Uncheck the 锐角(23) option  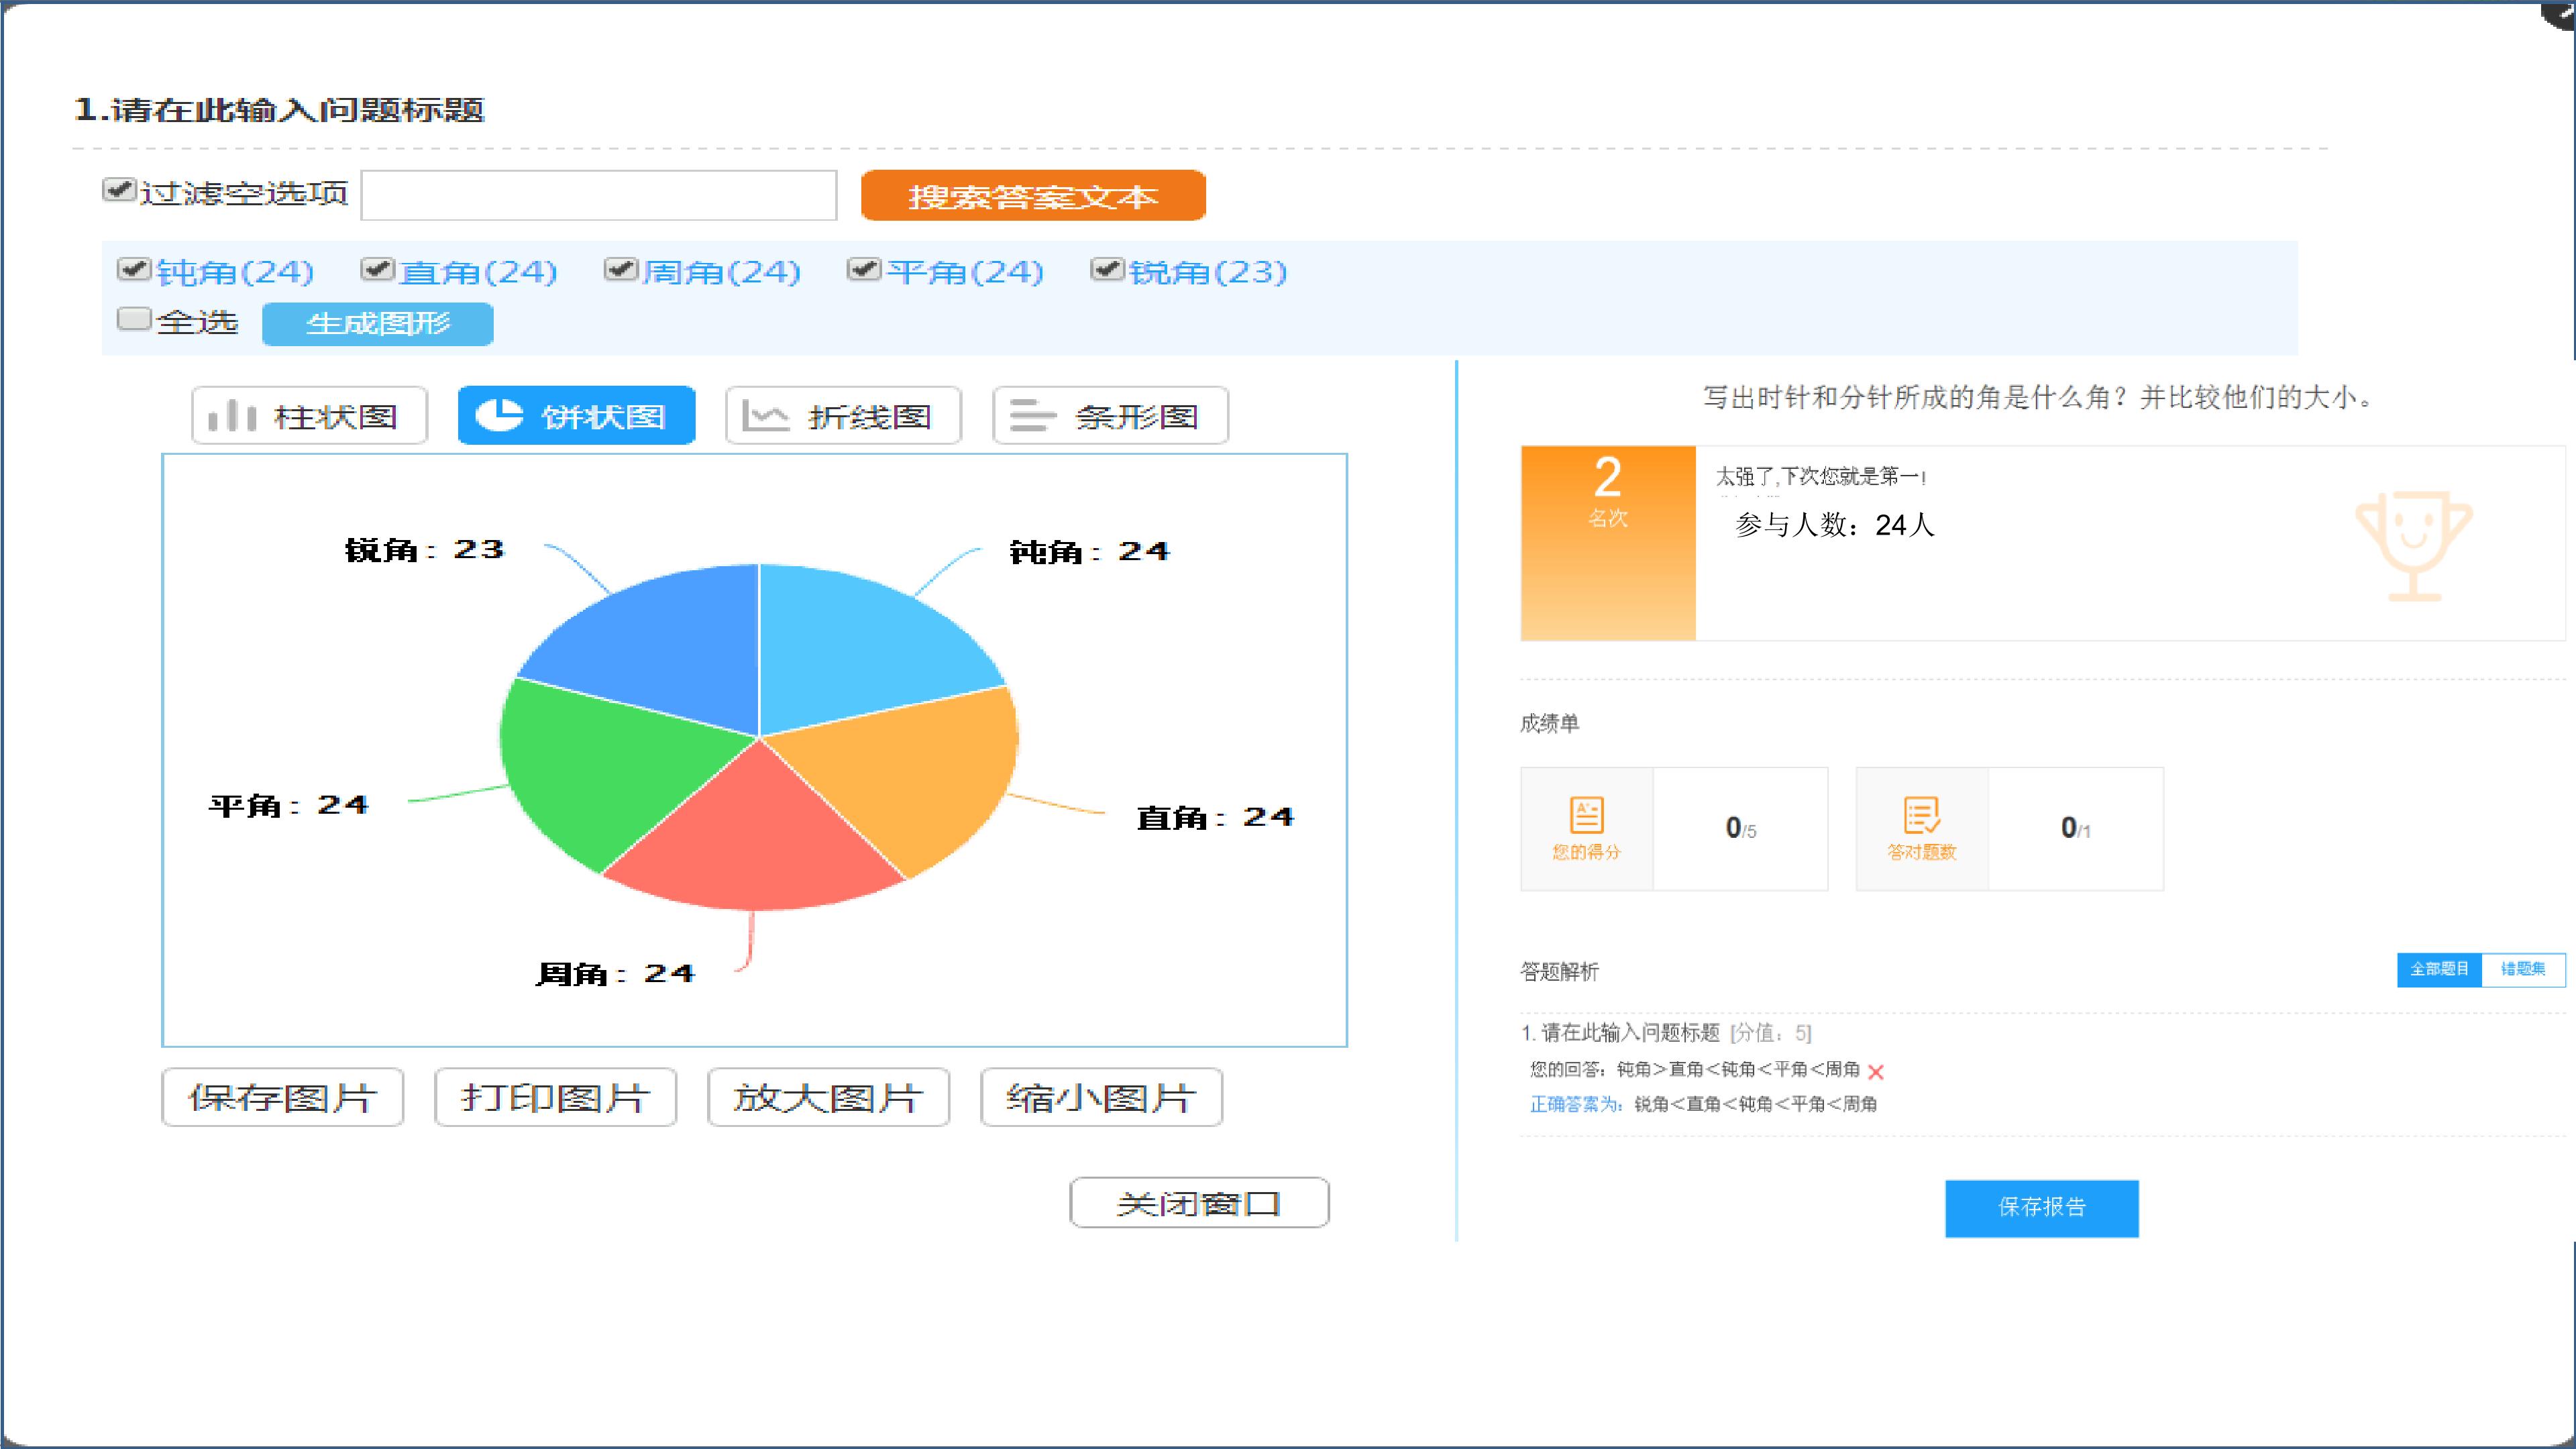coord(1108,269)
